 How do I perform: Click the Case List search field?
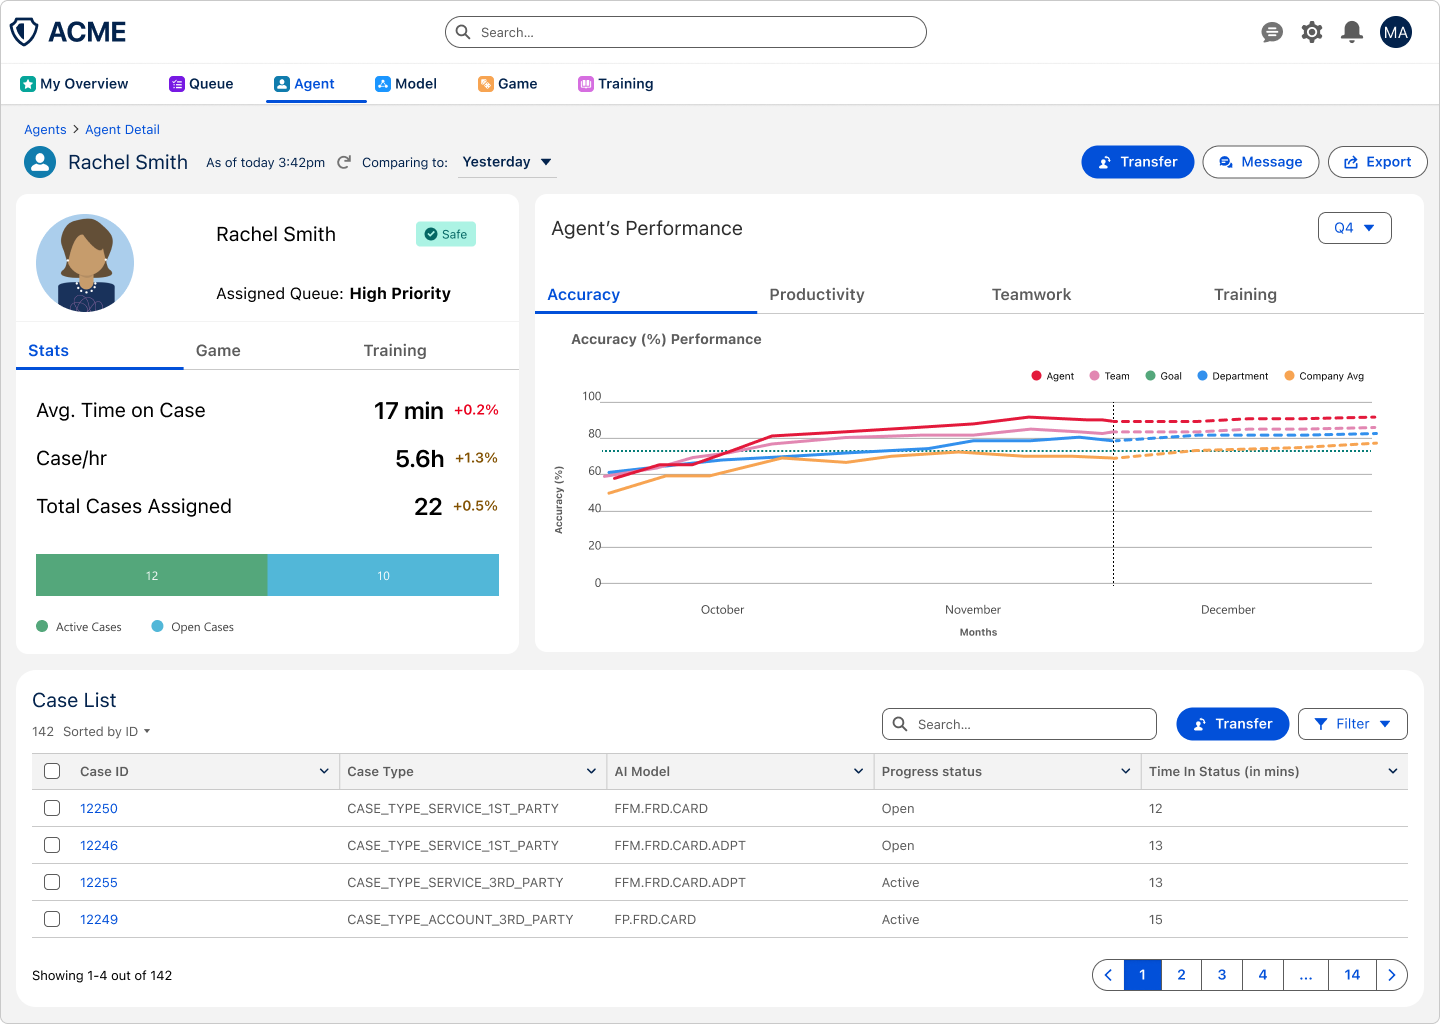(x=1019, y=724)
